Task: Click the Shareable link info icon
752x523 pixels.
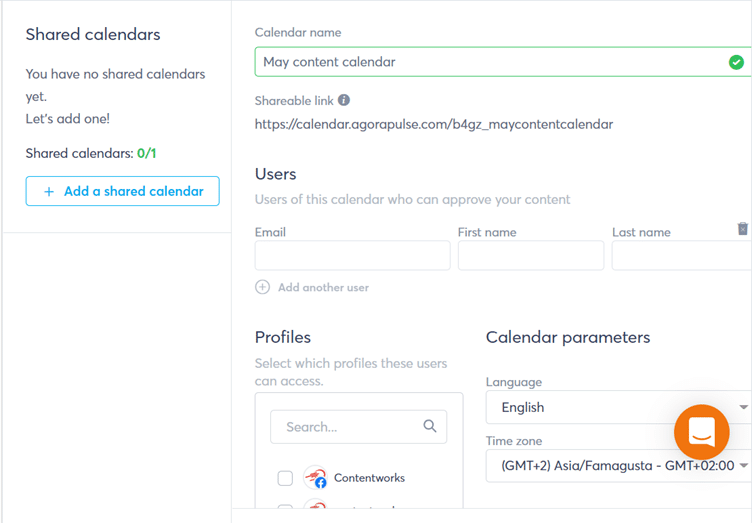Action: click(x=344, y=100)
